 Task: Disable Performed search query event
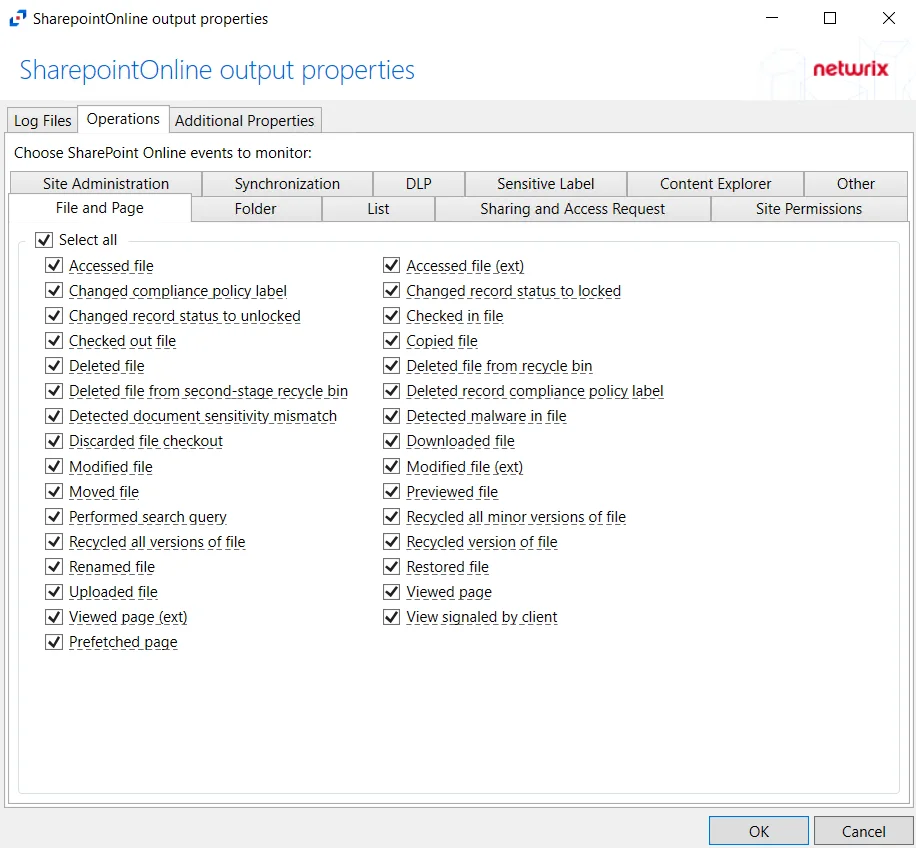point(54,517)
